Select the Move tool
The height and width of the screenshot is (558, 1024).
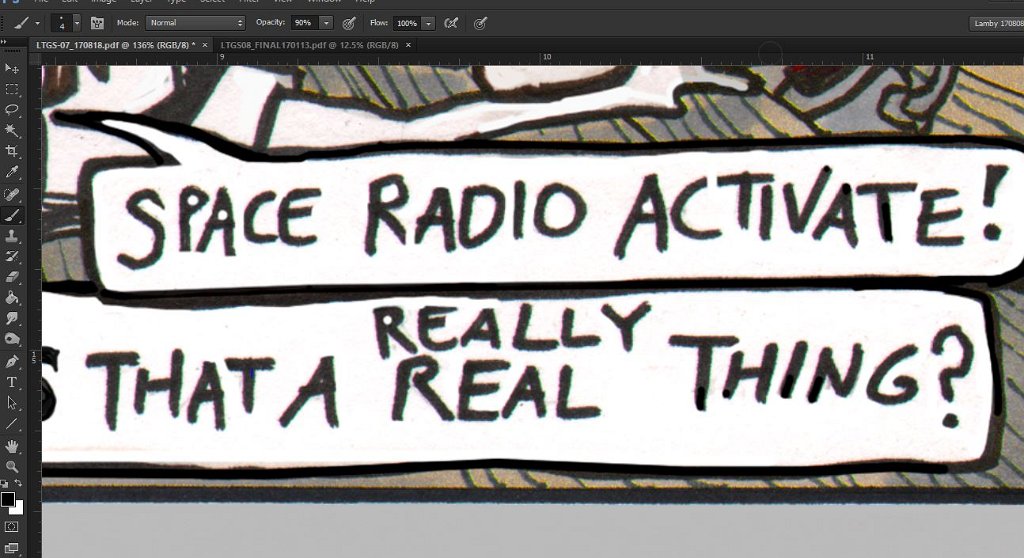point(12,68)
